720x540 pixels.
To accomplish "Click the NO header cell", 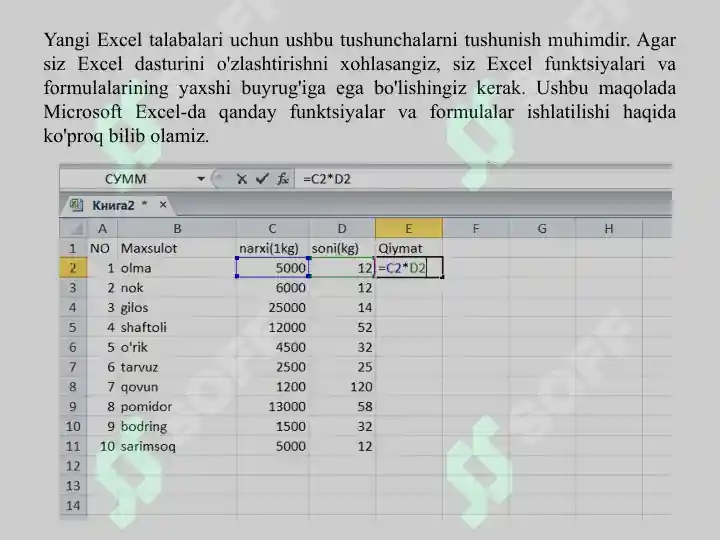I will [x=102, y=248].
